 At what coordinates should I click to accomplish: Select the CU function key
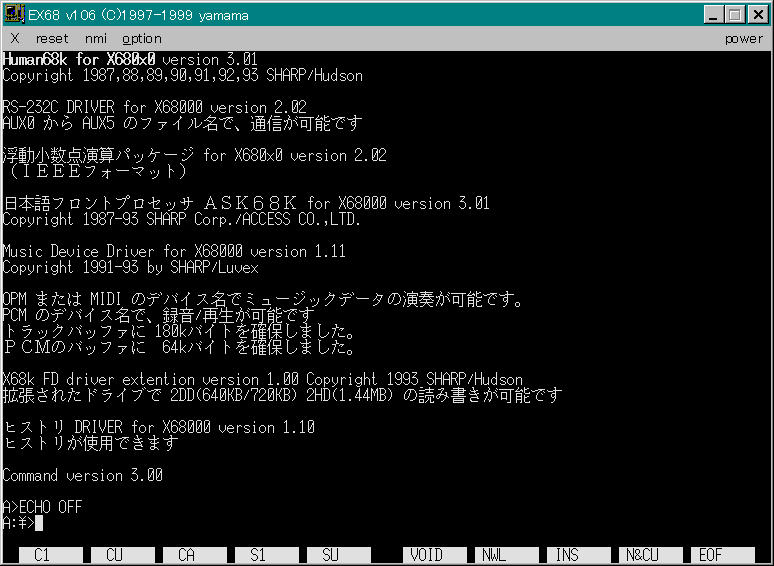(114, 554)
